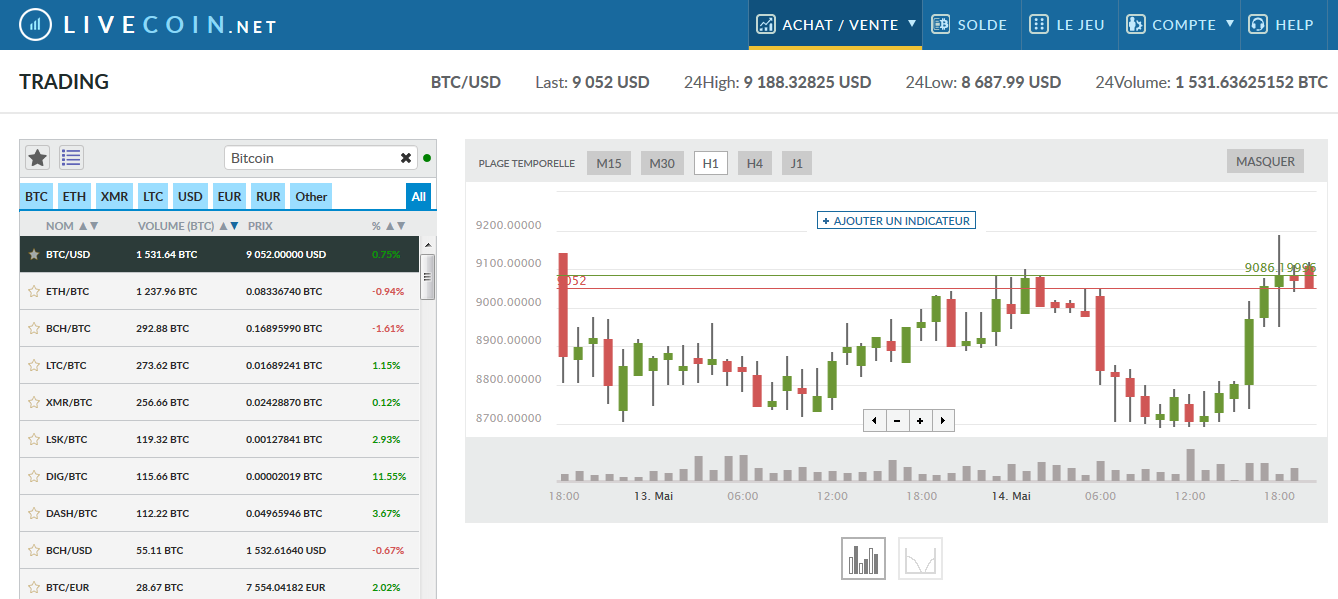Pan chart right with arrow button
This screenshot has width=1338, height=599.
tap(943, 420)
